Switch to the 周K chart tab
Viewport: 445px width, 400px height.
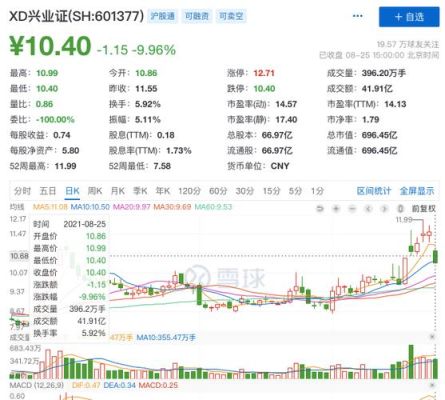click(x=95, y=191)
